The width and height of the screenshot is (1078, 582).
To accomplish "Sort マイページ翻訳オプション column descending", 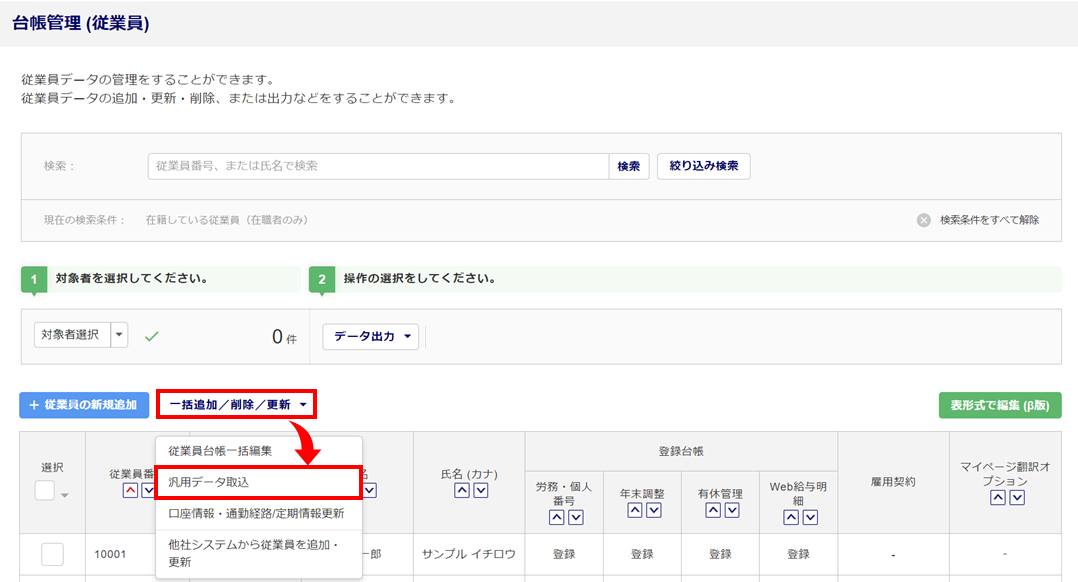I will 1017,497.
